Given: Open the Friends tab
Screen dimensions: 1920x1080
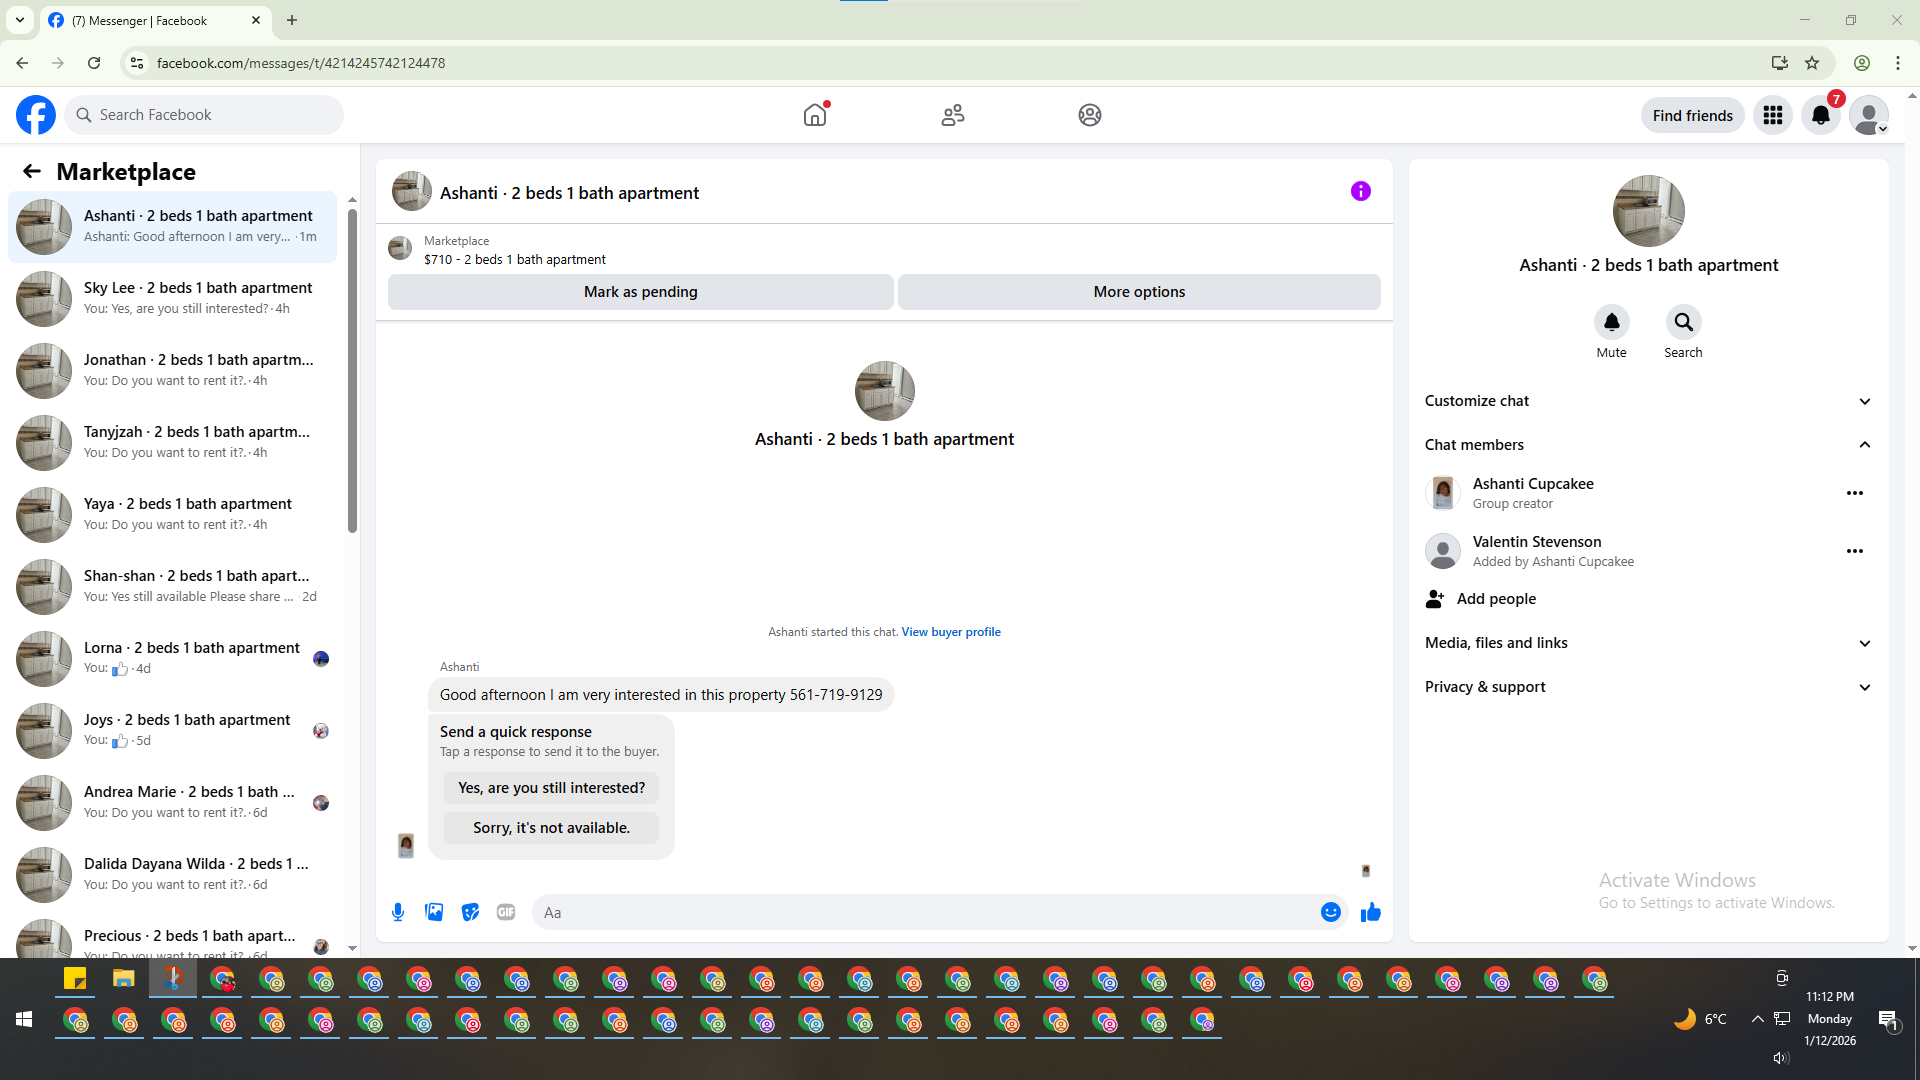Looking at the screenshot, I should 952,115.
